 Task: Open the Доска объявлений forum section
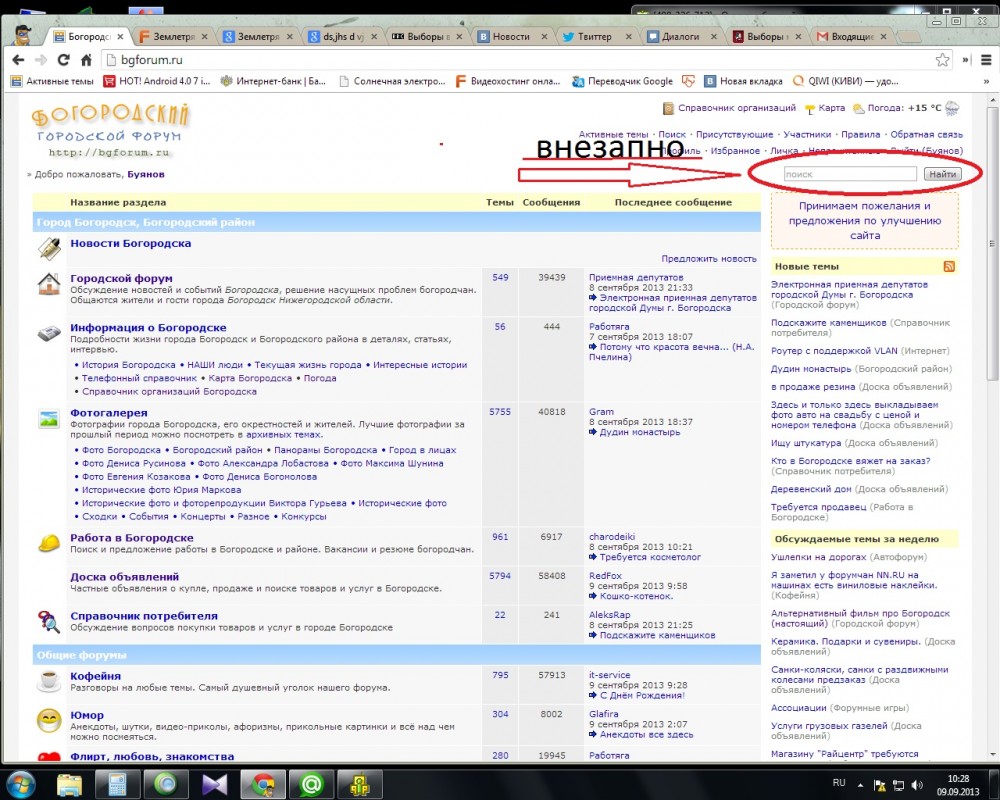click(x=125, y=577)
